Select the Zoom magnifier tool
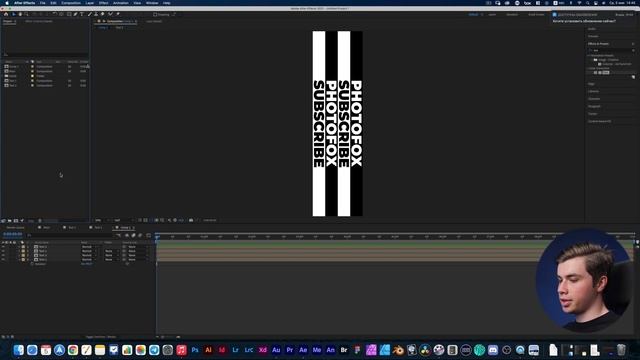Image resolution: width=640 pixels, height=360 pixels. [x=27, y=14]
